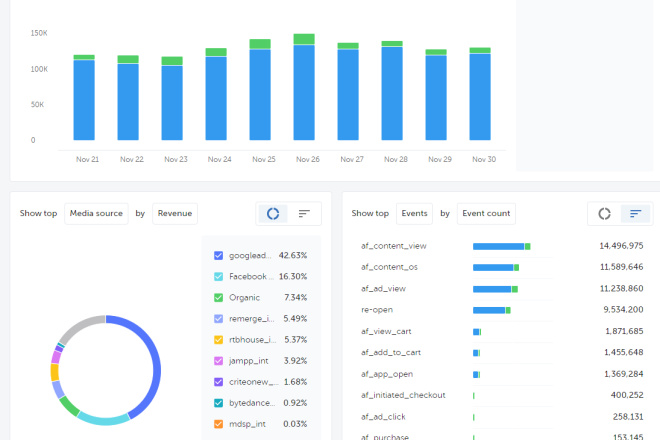Open the Revenue metric dropdown

coord(175,213)
